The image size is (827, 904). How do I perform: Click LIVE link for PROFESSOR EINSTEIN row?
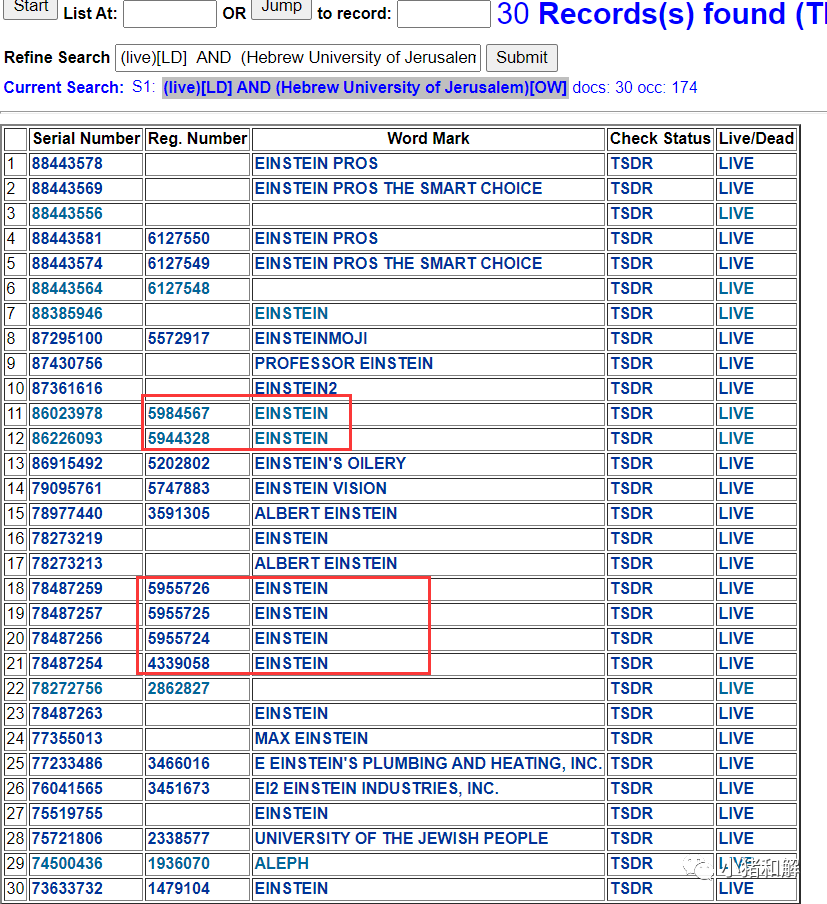click(736, 363)
